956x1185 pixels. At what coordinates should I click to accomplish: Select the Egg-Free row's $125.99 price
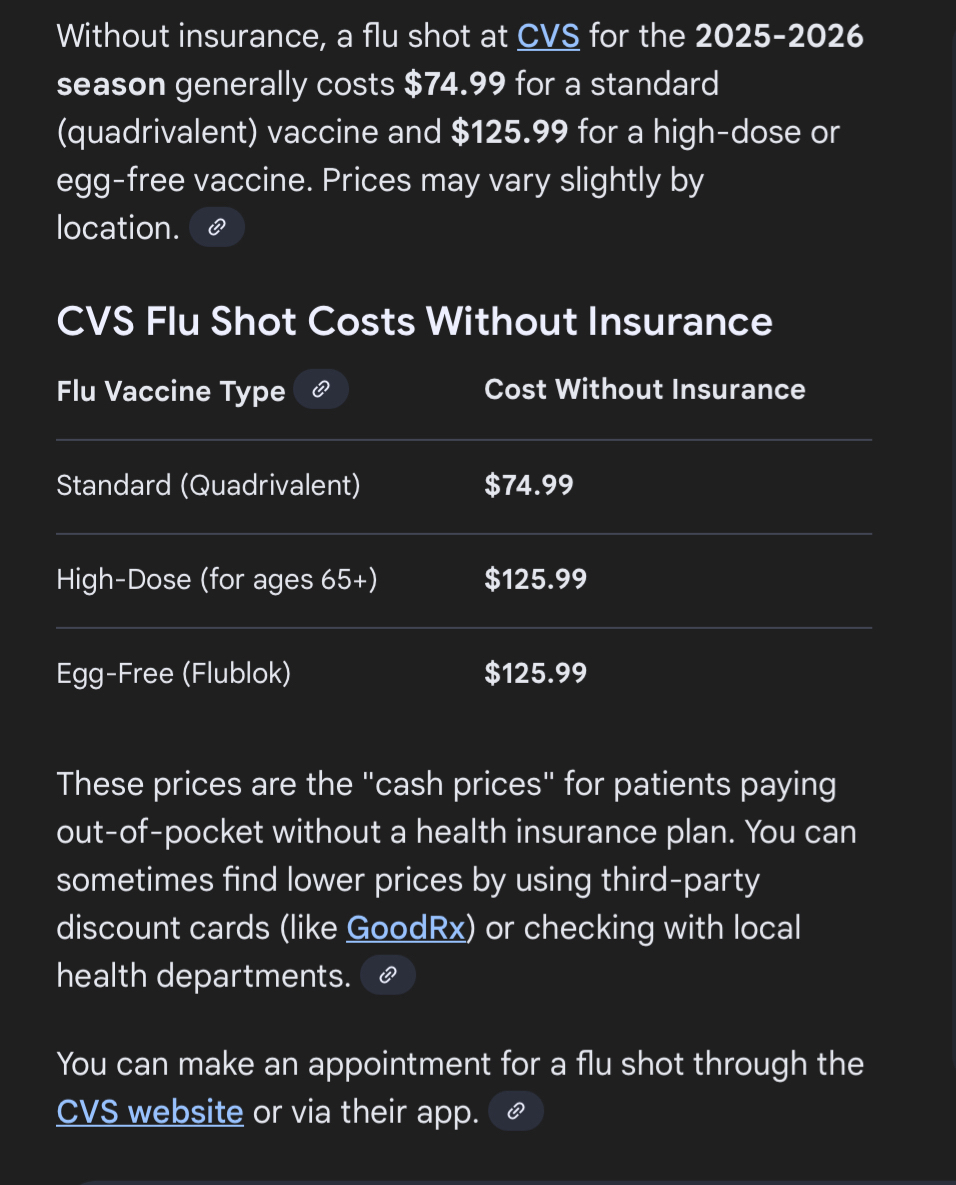click(x=536, y=674)
